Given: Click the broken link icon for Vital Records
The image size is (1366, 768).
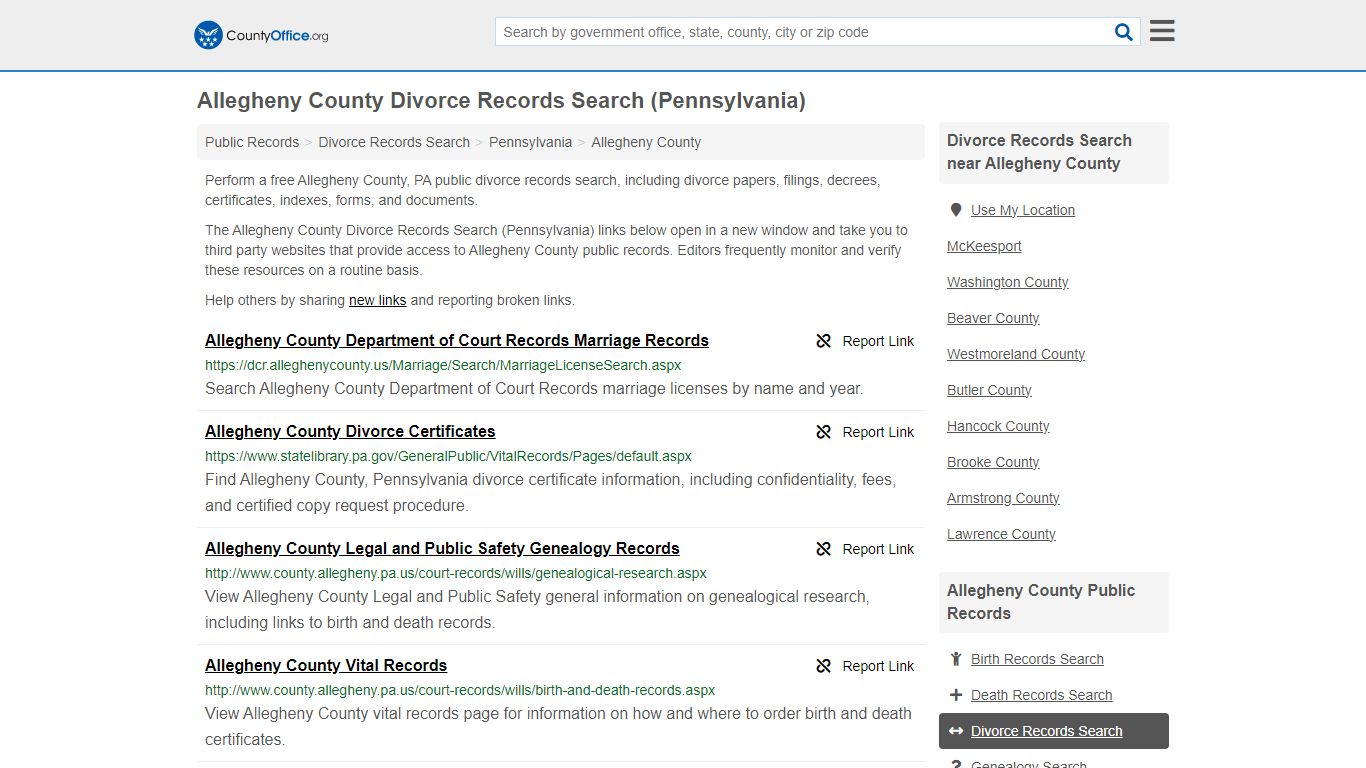Looking at the screenshot, I should click(x=824, y=666).
